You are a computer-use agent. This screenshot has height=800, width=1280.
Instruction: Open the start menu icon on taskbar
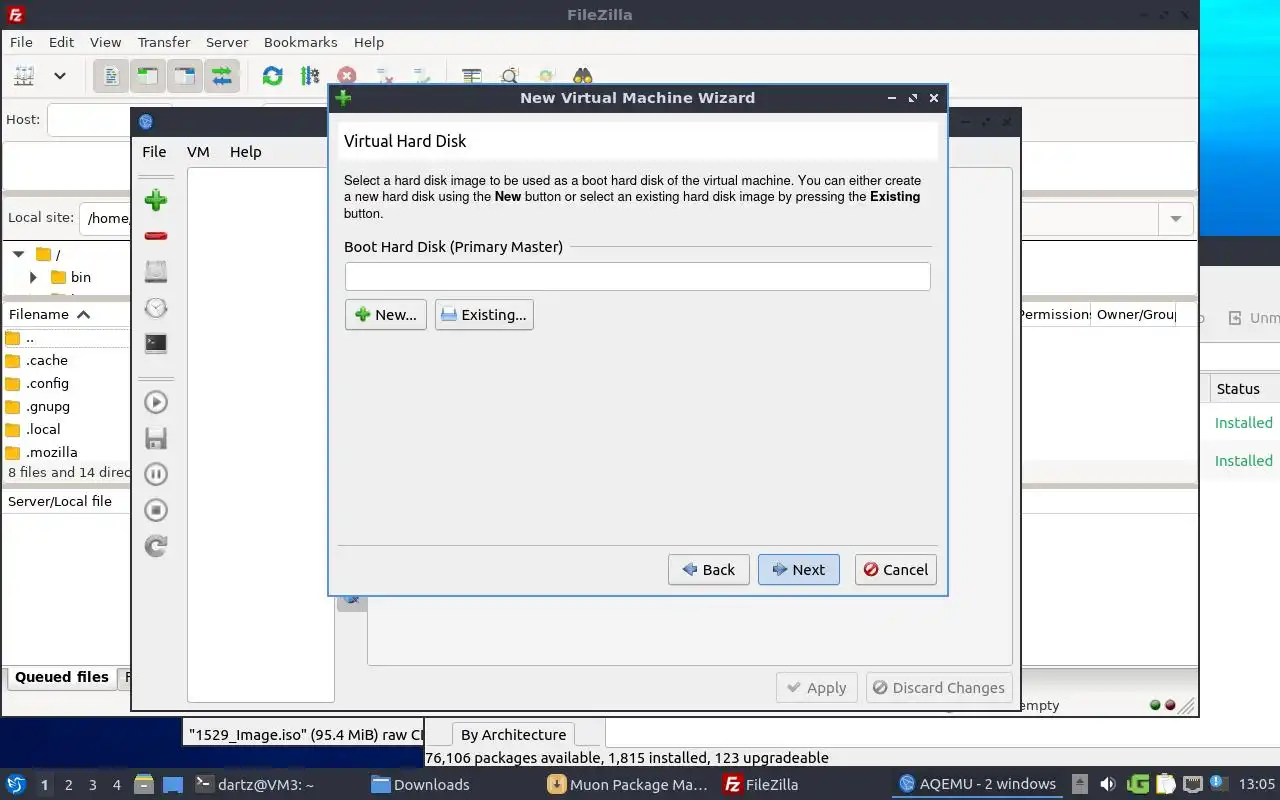(x=16, y=784)
